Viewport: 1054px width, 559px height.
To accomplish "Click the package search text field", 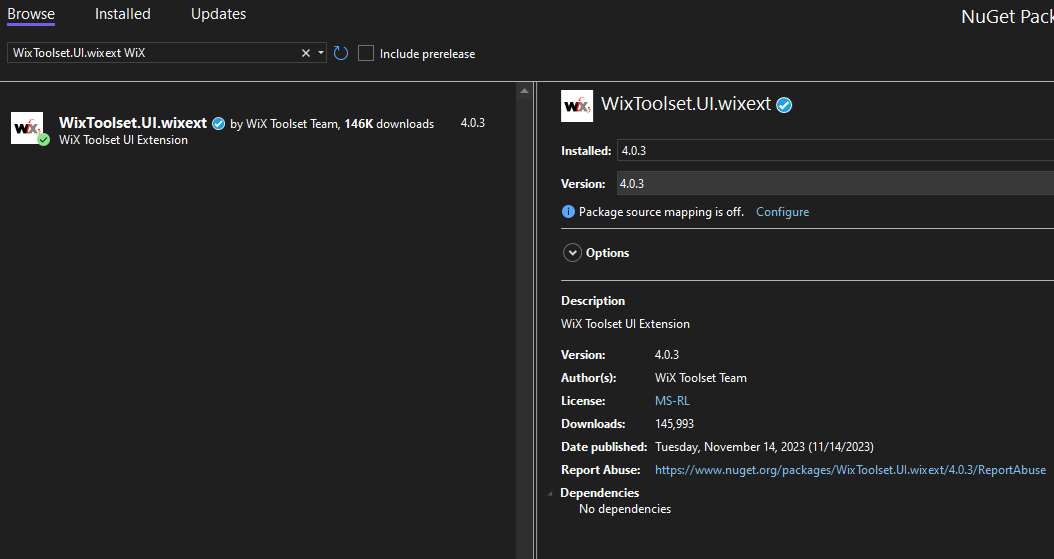I will tap(150, 53).
